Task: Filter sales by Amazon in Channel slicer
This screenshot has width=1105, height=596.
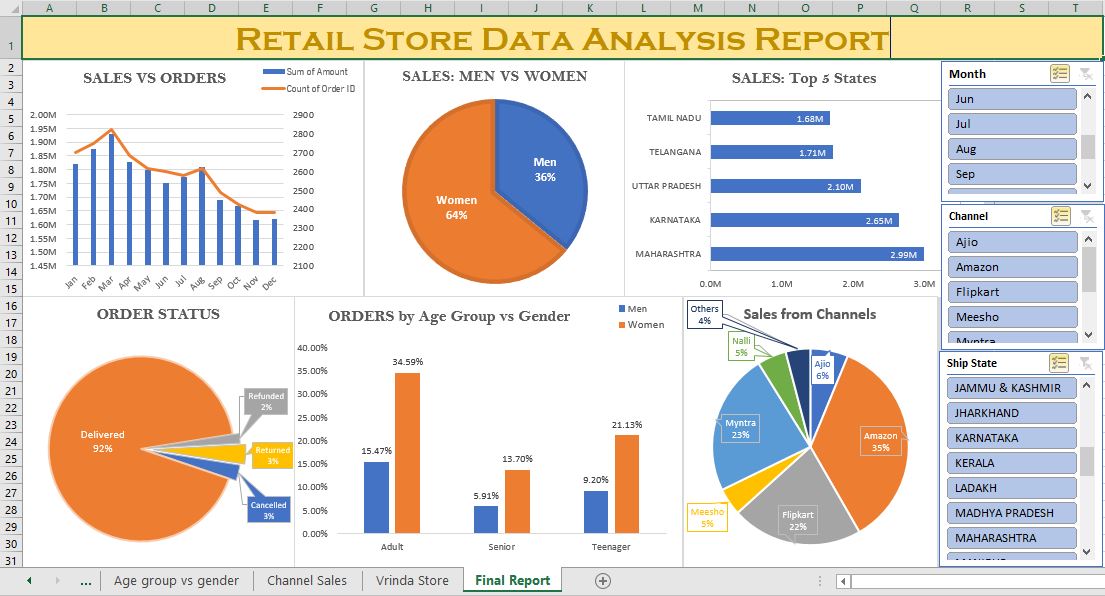Action: coord(1012,266)
